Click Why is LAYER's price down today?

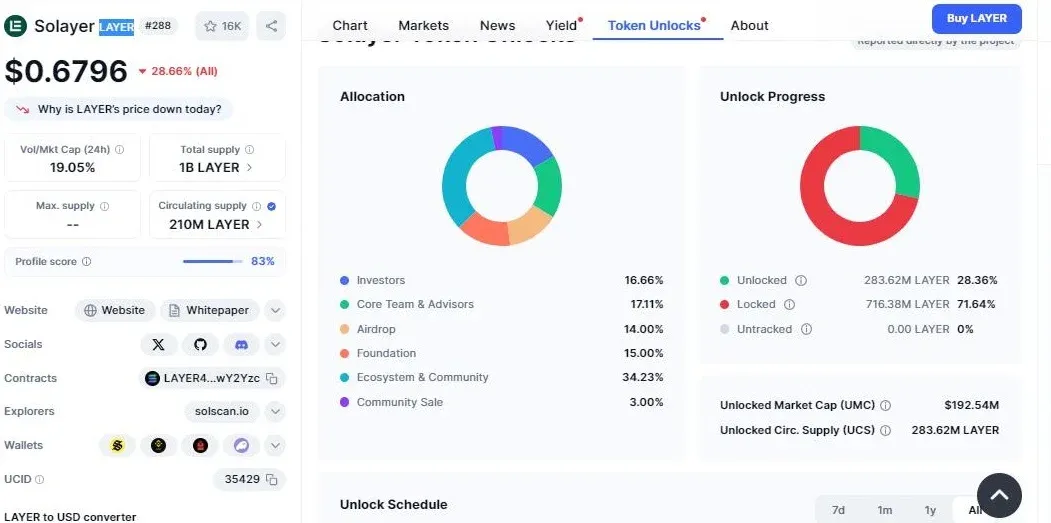[119, 109]
